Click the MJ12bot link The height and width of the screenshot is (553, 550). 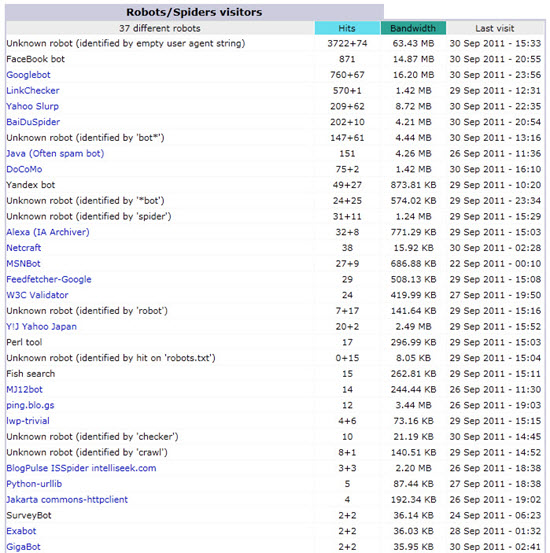(x=24, y=389)
